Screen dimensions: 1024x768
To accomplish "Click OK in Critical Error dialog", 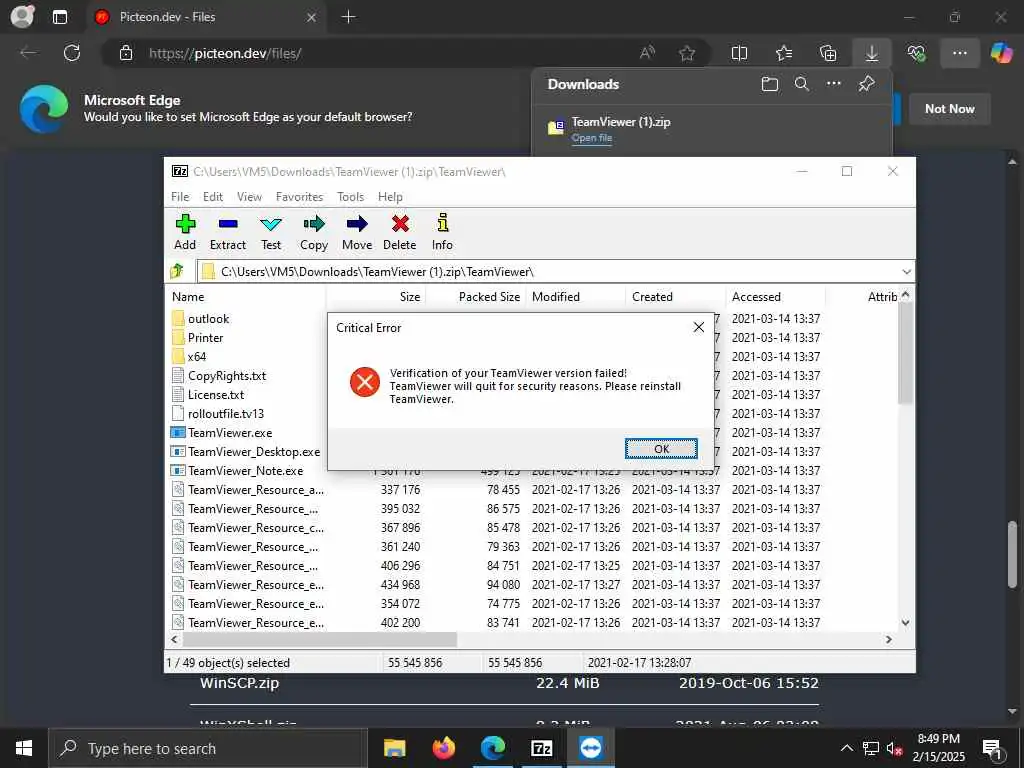I will point(661,449).
